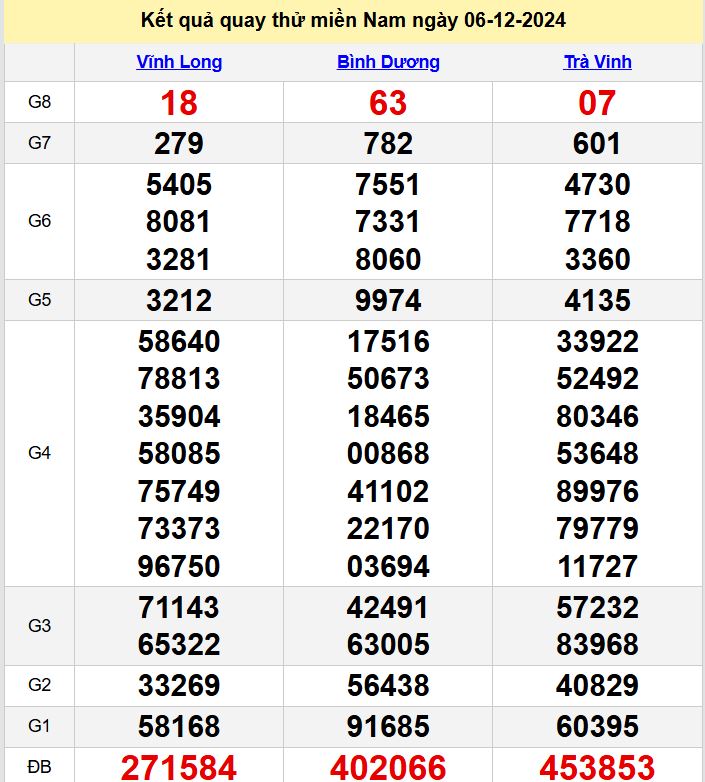
Task: Click G6 number 5405
Action: point(179,184)
